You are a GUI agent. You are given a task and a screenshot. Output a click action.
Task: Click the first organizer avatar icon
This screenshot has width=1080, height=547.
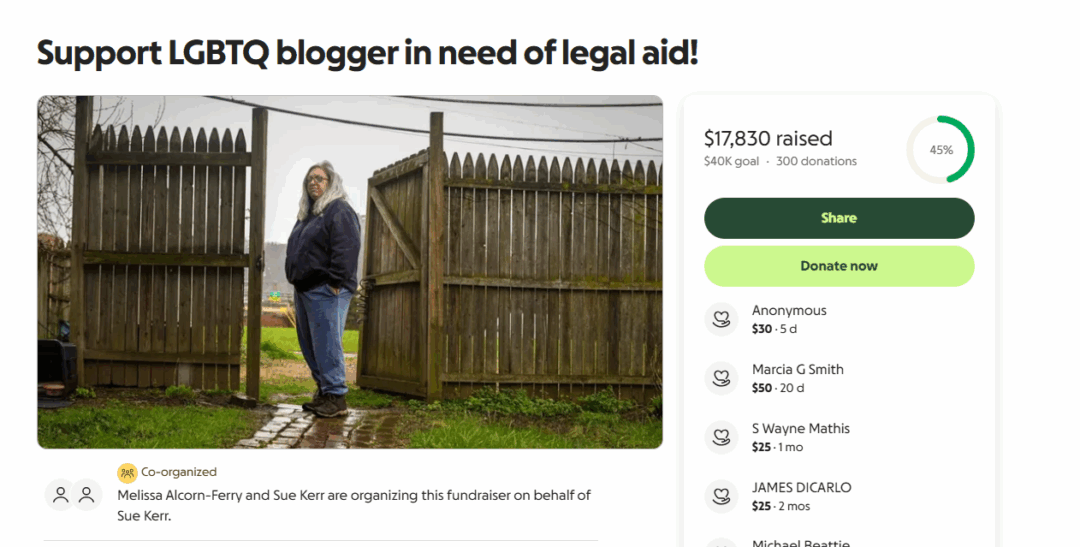[x=61, y=495]
